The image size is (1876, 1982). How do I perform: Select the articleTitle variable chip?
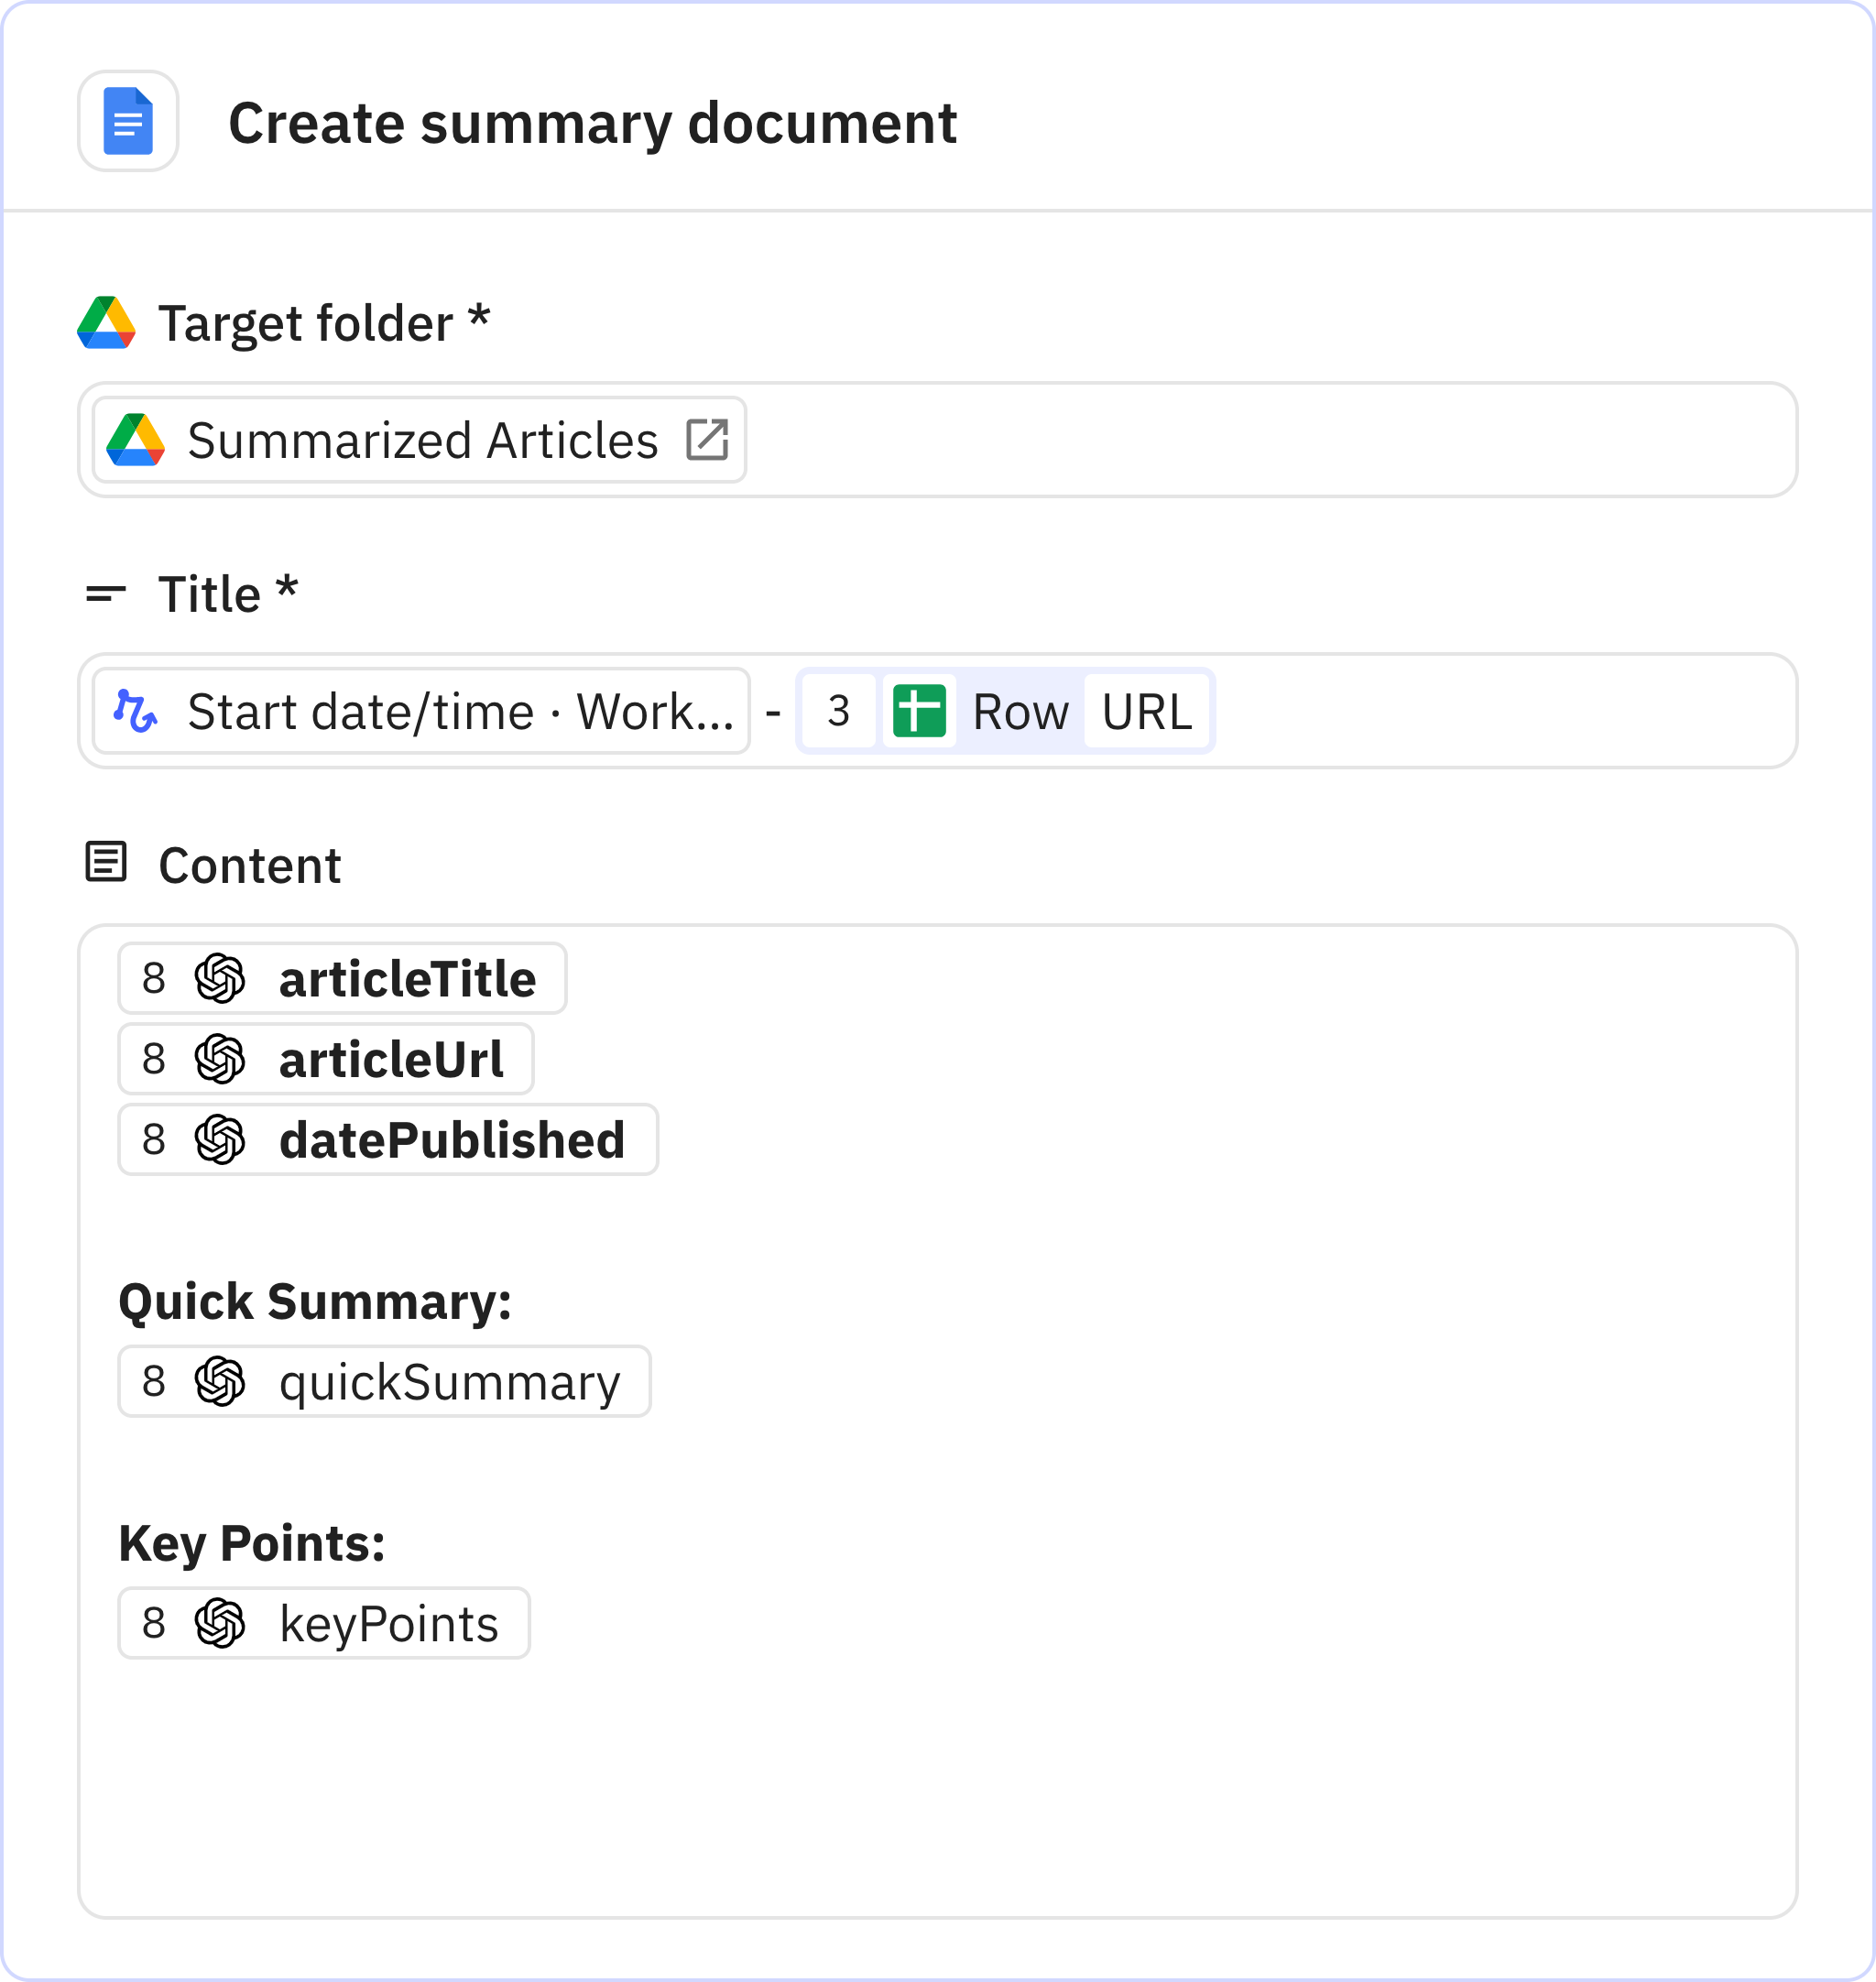coord(342,978)
